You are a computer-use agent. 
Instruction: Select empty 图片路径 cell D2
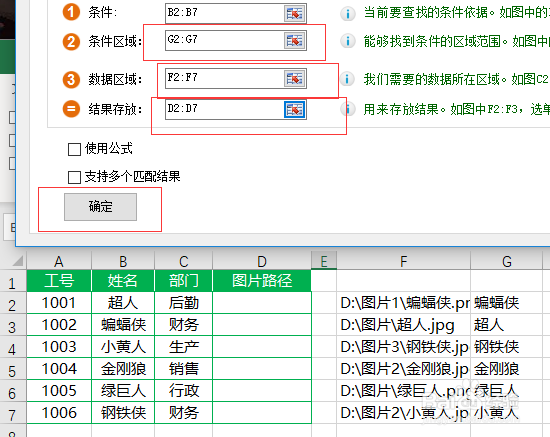(x=262, y=303)
